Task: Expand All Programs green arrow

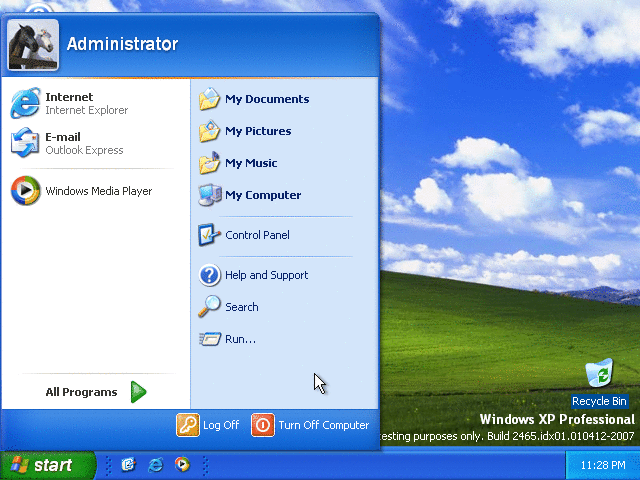Action: click(138, 392)
